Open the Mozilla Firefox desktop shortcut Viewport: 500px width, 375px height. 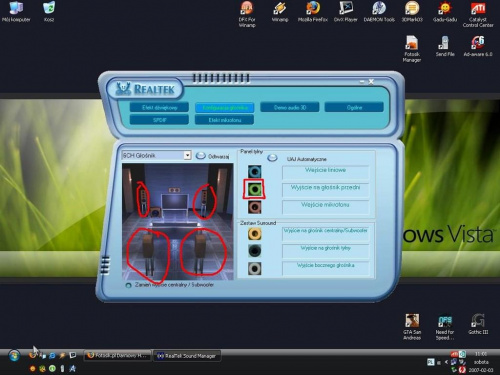(x=313, y=12)
